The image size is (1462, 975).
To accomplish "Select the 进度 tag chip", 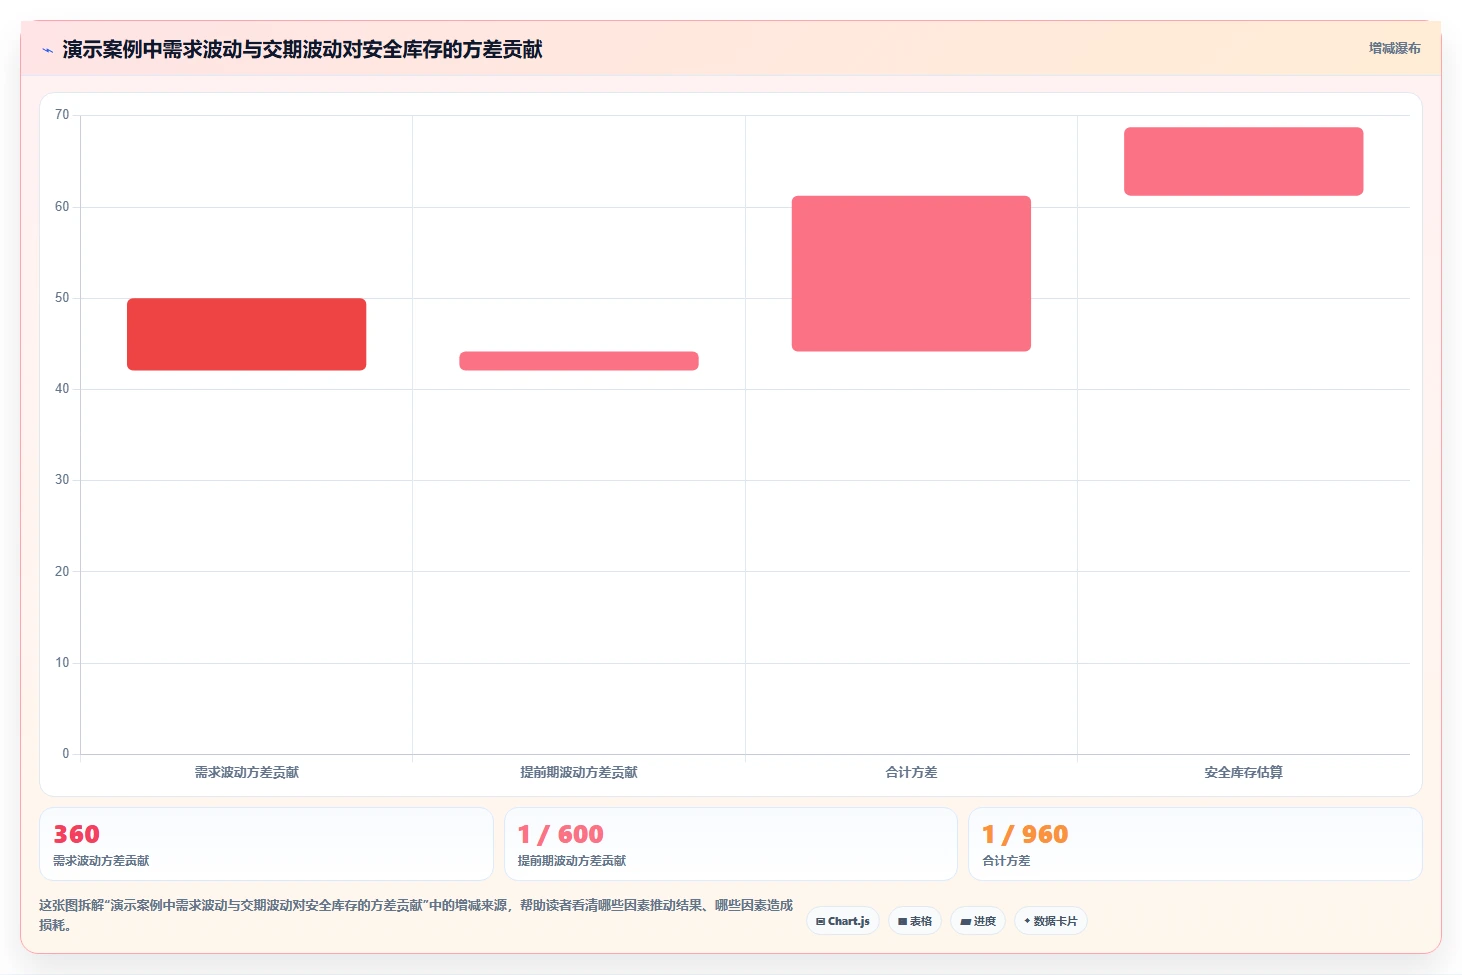I will (x=978, y=921).
